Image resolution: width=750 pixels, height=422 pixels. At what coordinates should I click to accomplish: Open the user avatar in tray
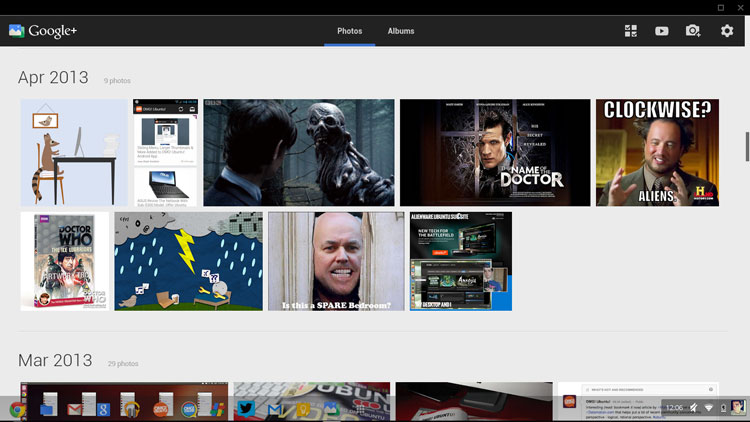pyautogui.click(x=738, y=408)
